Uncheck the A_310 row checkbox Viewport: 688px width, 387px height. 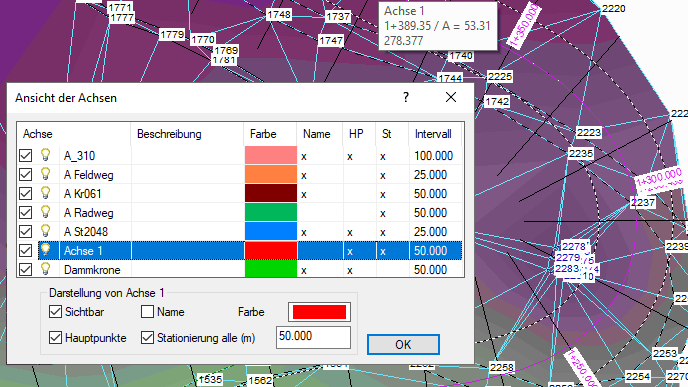(x=25, y=155)
